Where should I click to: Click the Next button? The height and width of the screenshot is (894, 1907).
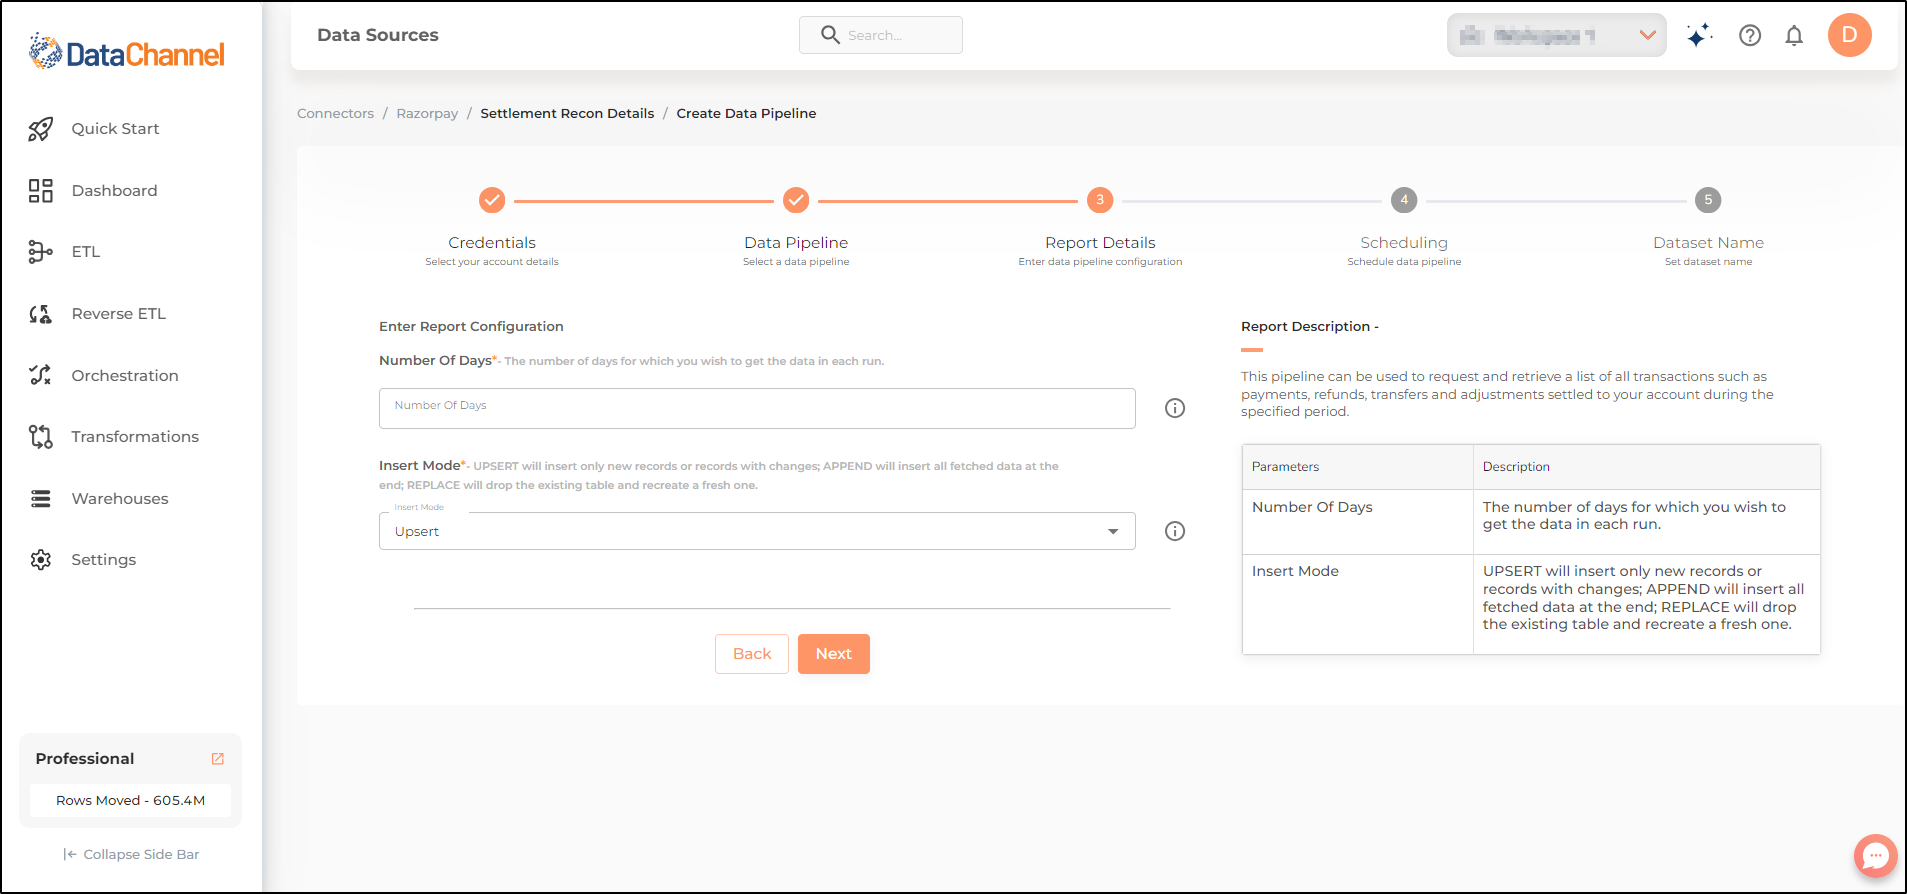[834, 654]
